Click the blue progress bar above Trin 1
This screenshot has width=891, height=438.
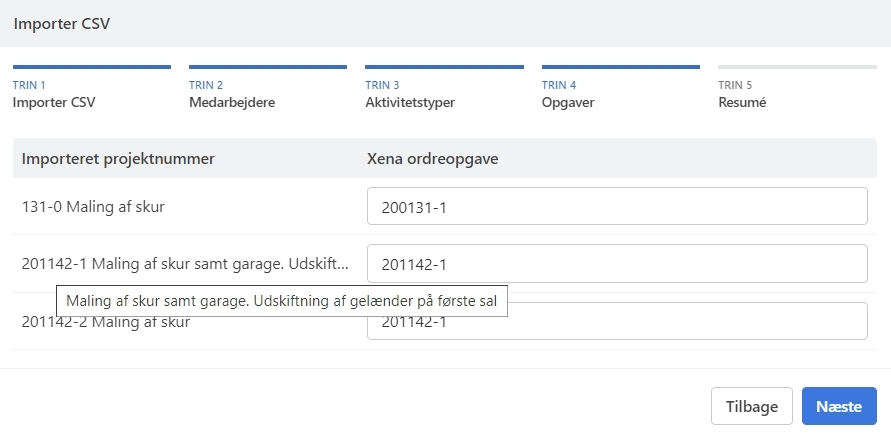point(92,67)
